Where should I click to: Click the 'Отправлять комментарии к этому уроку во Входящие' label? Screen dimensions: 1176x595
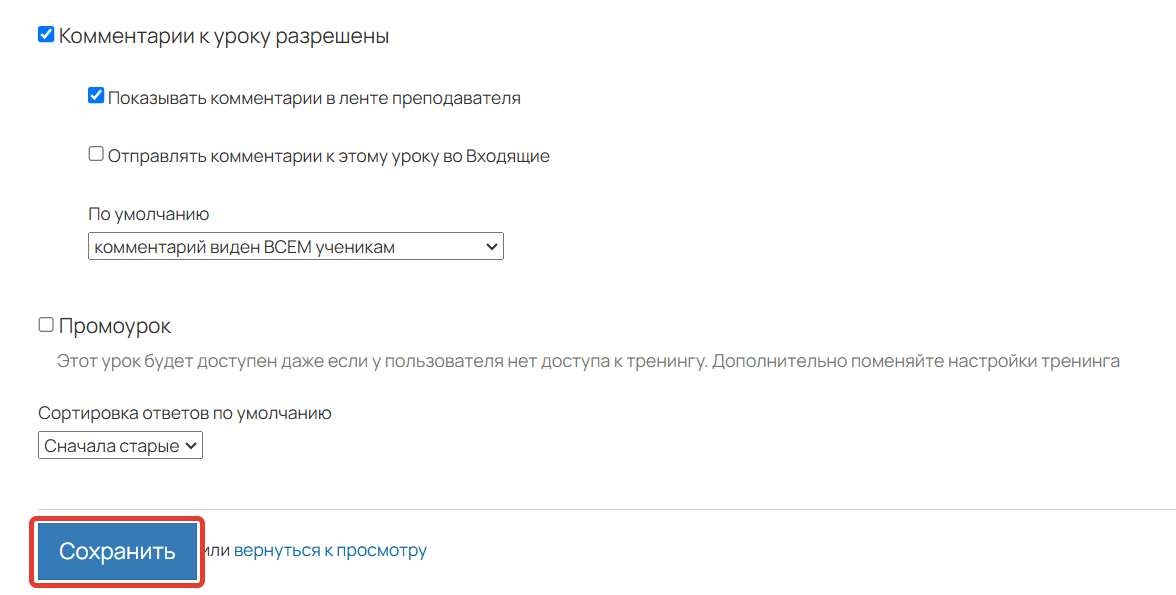[x=328, y=156]
